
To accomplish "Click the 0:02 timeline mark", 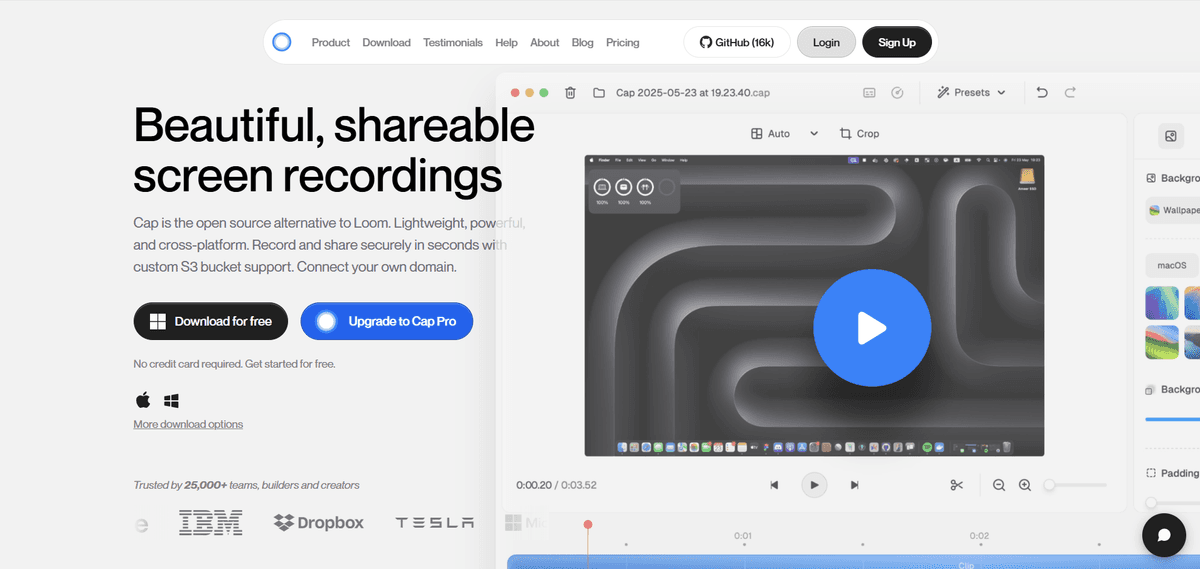I will [979, 535].
